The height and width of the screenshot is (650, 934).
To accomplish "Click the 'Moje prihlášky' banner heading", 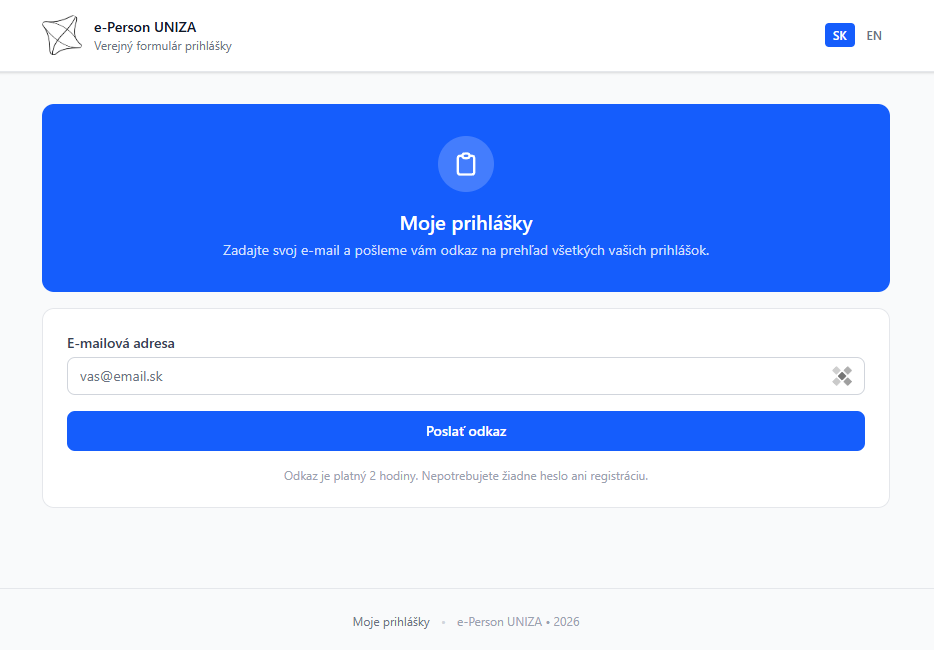I will click(466, 223).
